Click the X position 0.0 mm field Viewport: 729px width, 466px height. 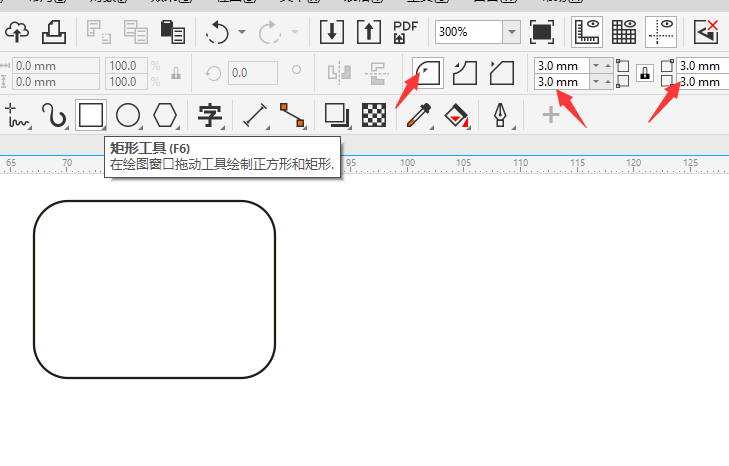coord(56,66)
